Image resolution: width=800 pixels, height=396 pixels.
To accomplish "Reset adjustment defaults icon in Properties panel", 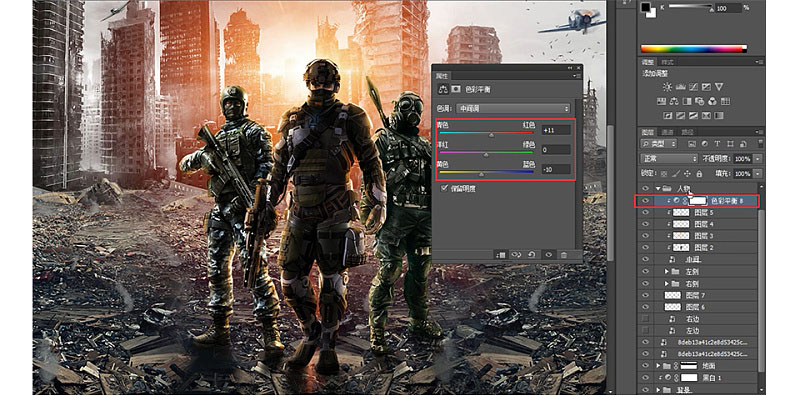I will click(531, 254).
